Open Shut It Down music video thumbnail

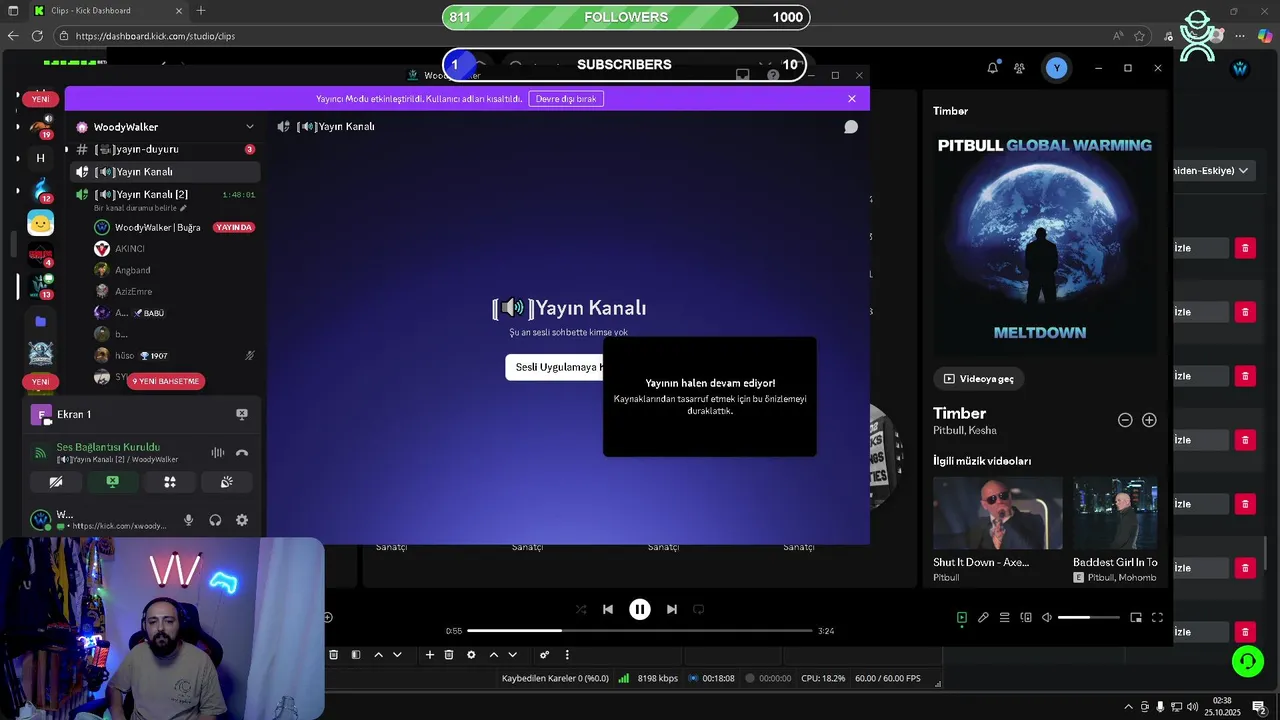pos(998,512)
